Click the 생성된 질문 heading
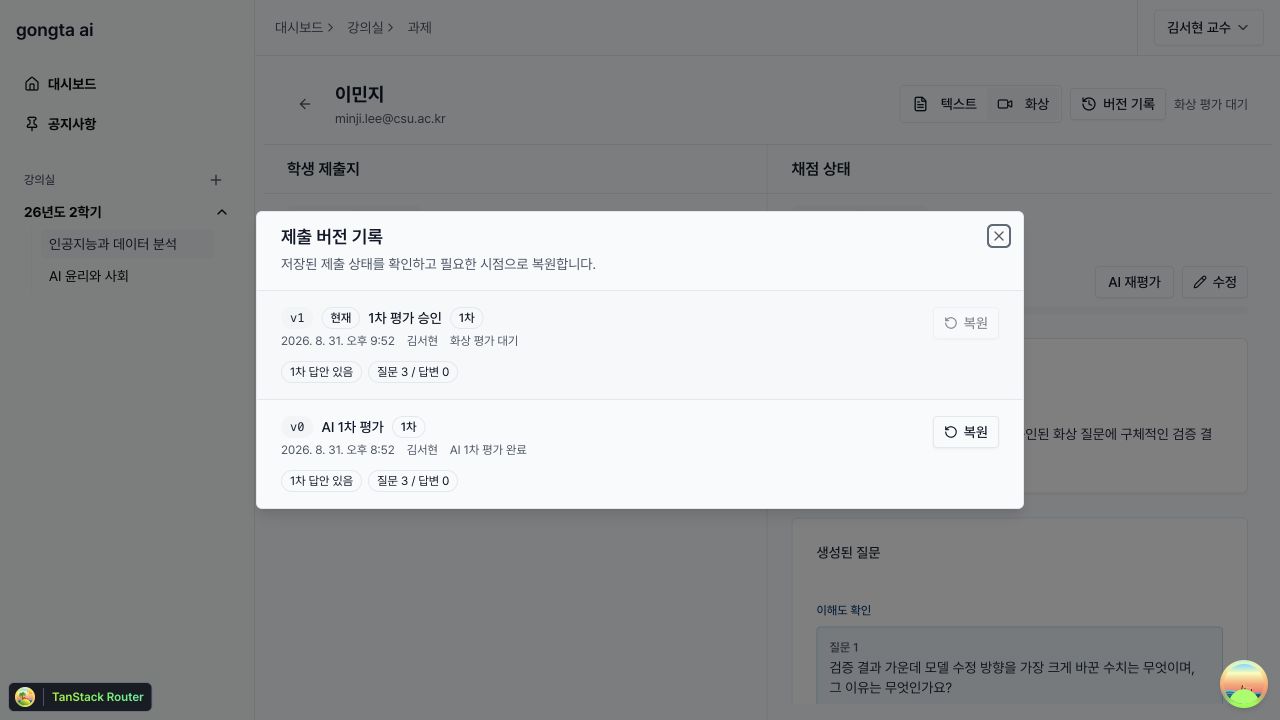This screenshot has height=720, width=1280. tap(848, 552)
